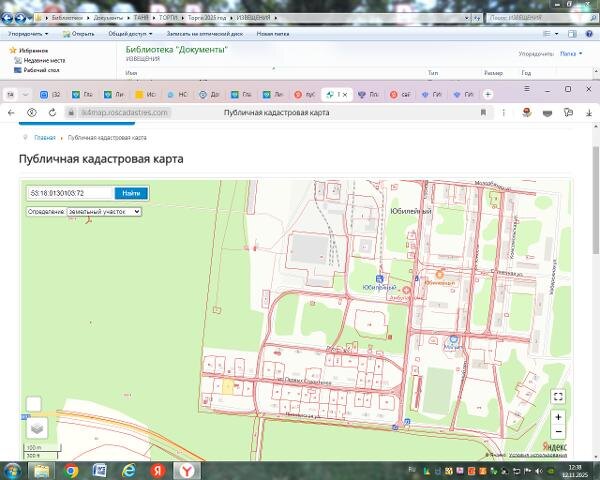Open Internet Explorer from the taskbar
Viewport: 600px width, 480px height.
tap(129, 471)
